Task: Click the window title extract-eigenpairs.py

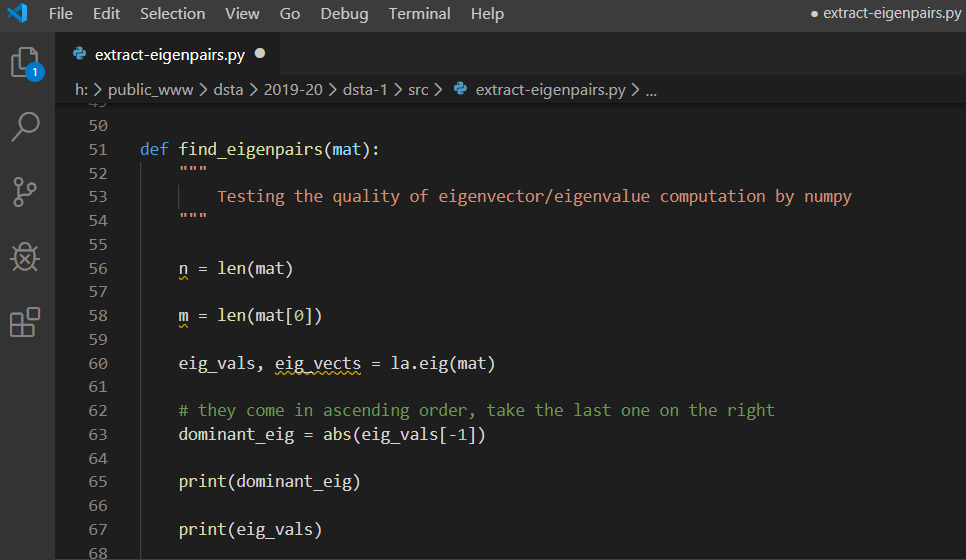Action: coord(892,13)
